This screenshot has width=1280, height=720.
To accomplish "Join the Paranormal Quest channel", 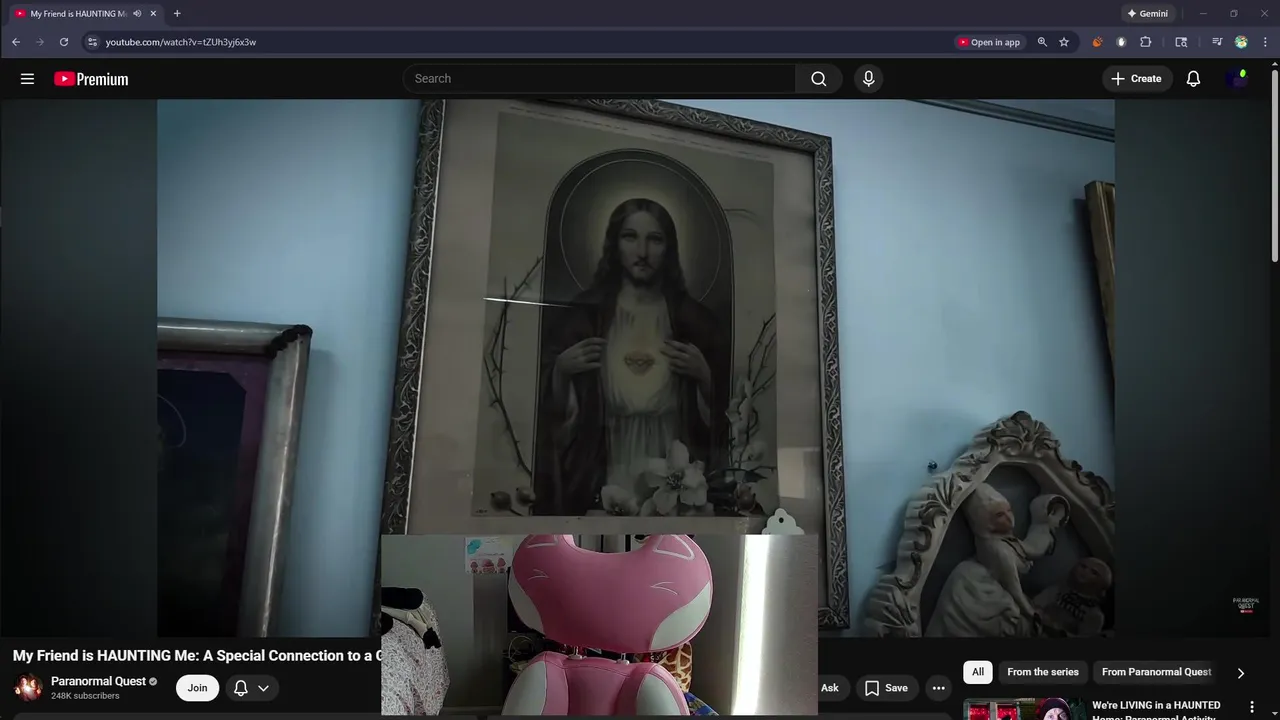I will coord(197,688).
